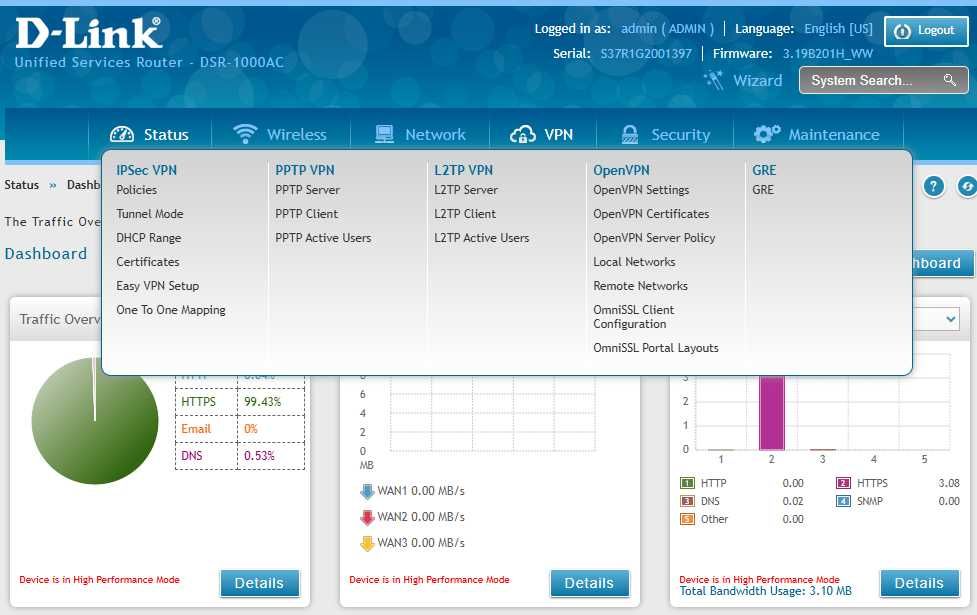This screenshot has height=615, width=977.
Task: Click the HTTPS 99.43% table cell
Action: click(270, 402)
